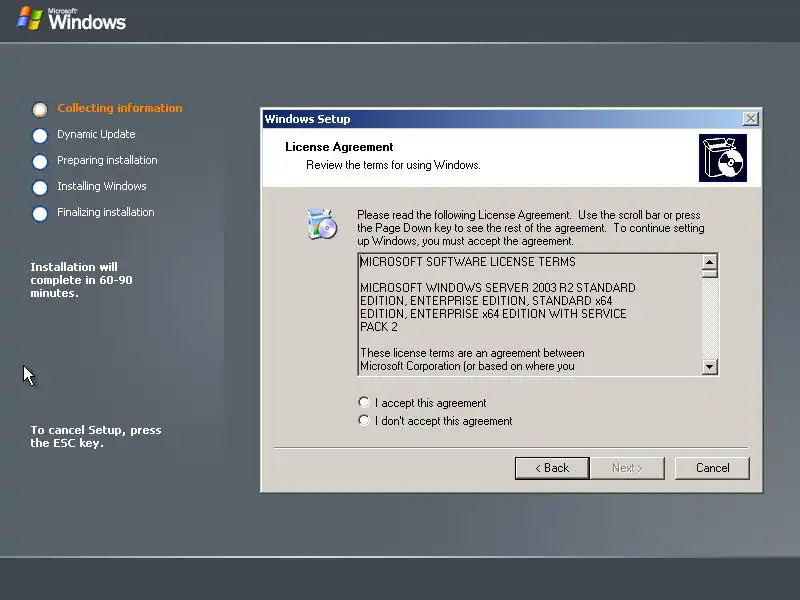Click 'Installation will complete in 60-90 minutes' text

pos(81,280)
